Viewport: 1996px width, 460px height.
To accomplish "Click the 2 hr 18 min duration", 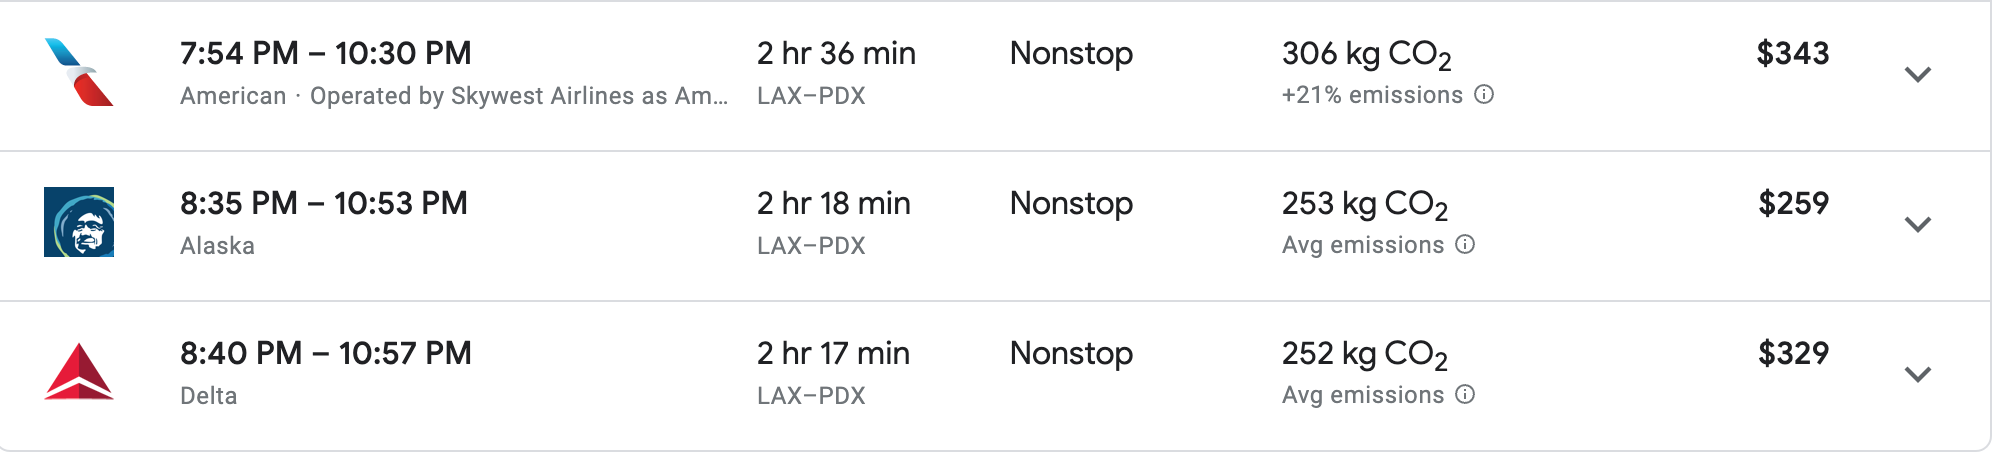I will pos(834,203).
